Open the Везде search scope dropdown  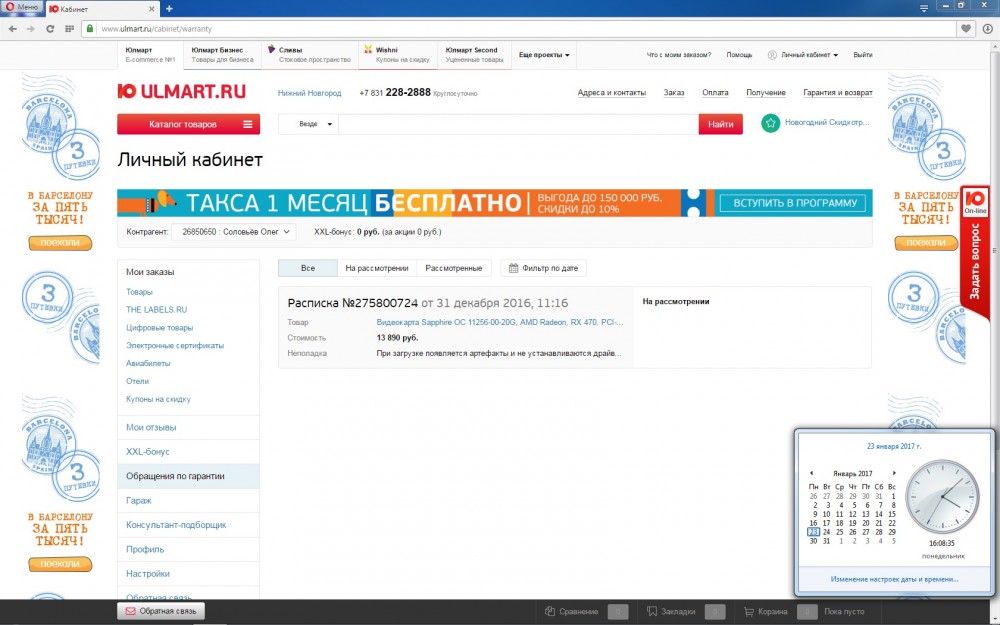pyautogui.click(x=308, y=124)
